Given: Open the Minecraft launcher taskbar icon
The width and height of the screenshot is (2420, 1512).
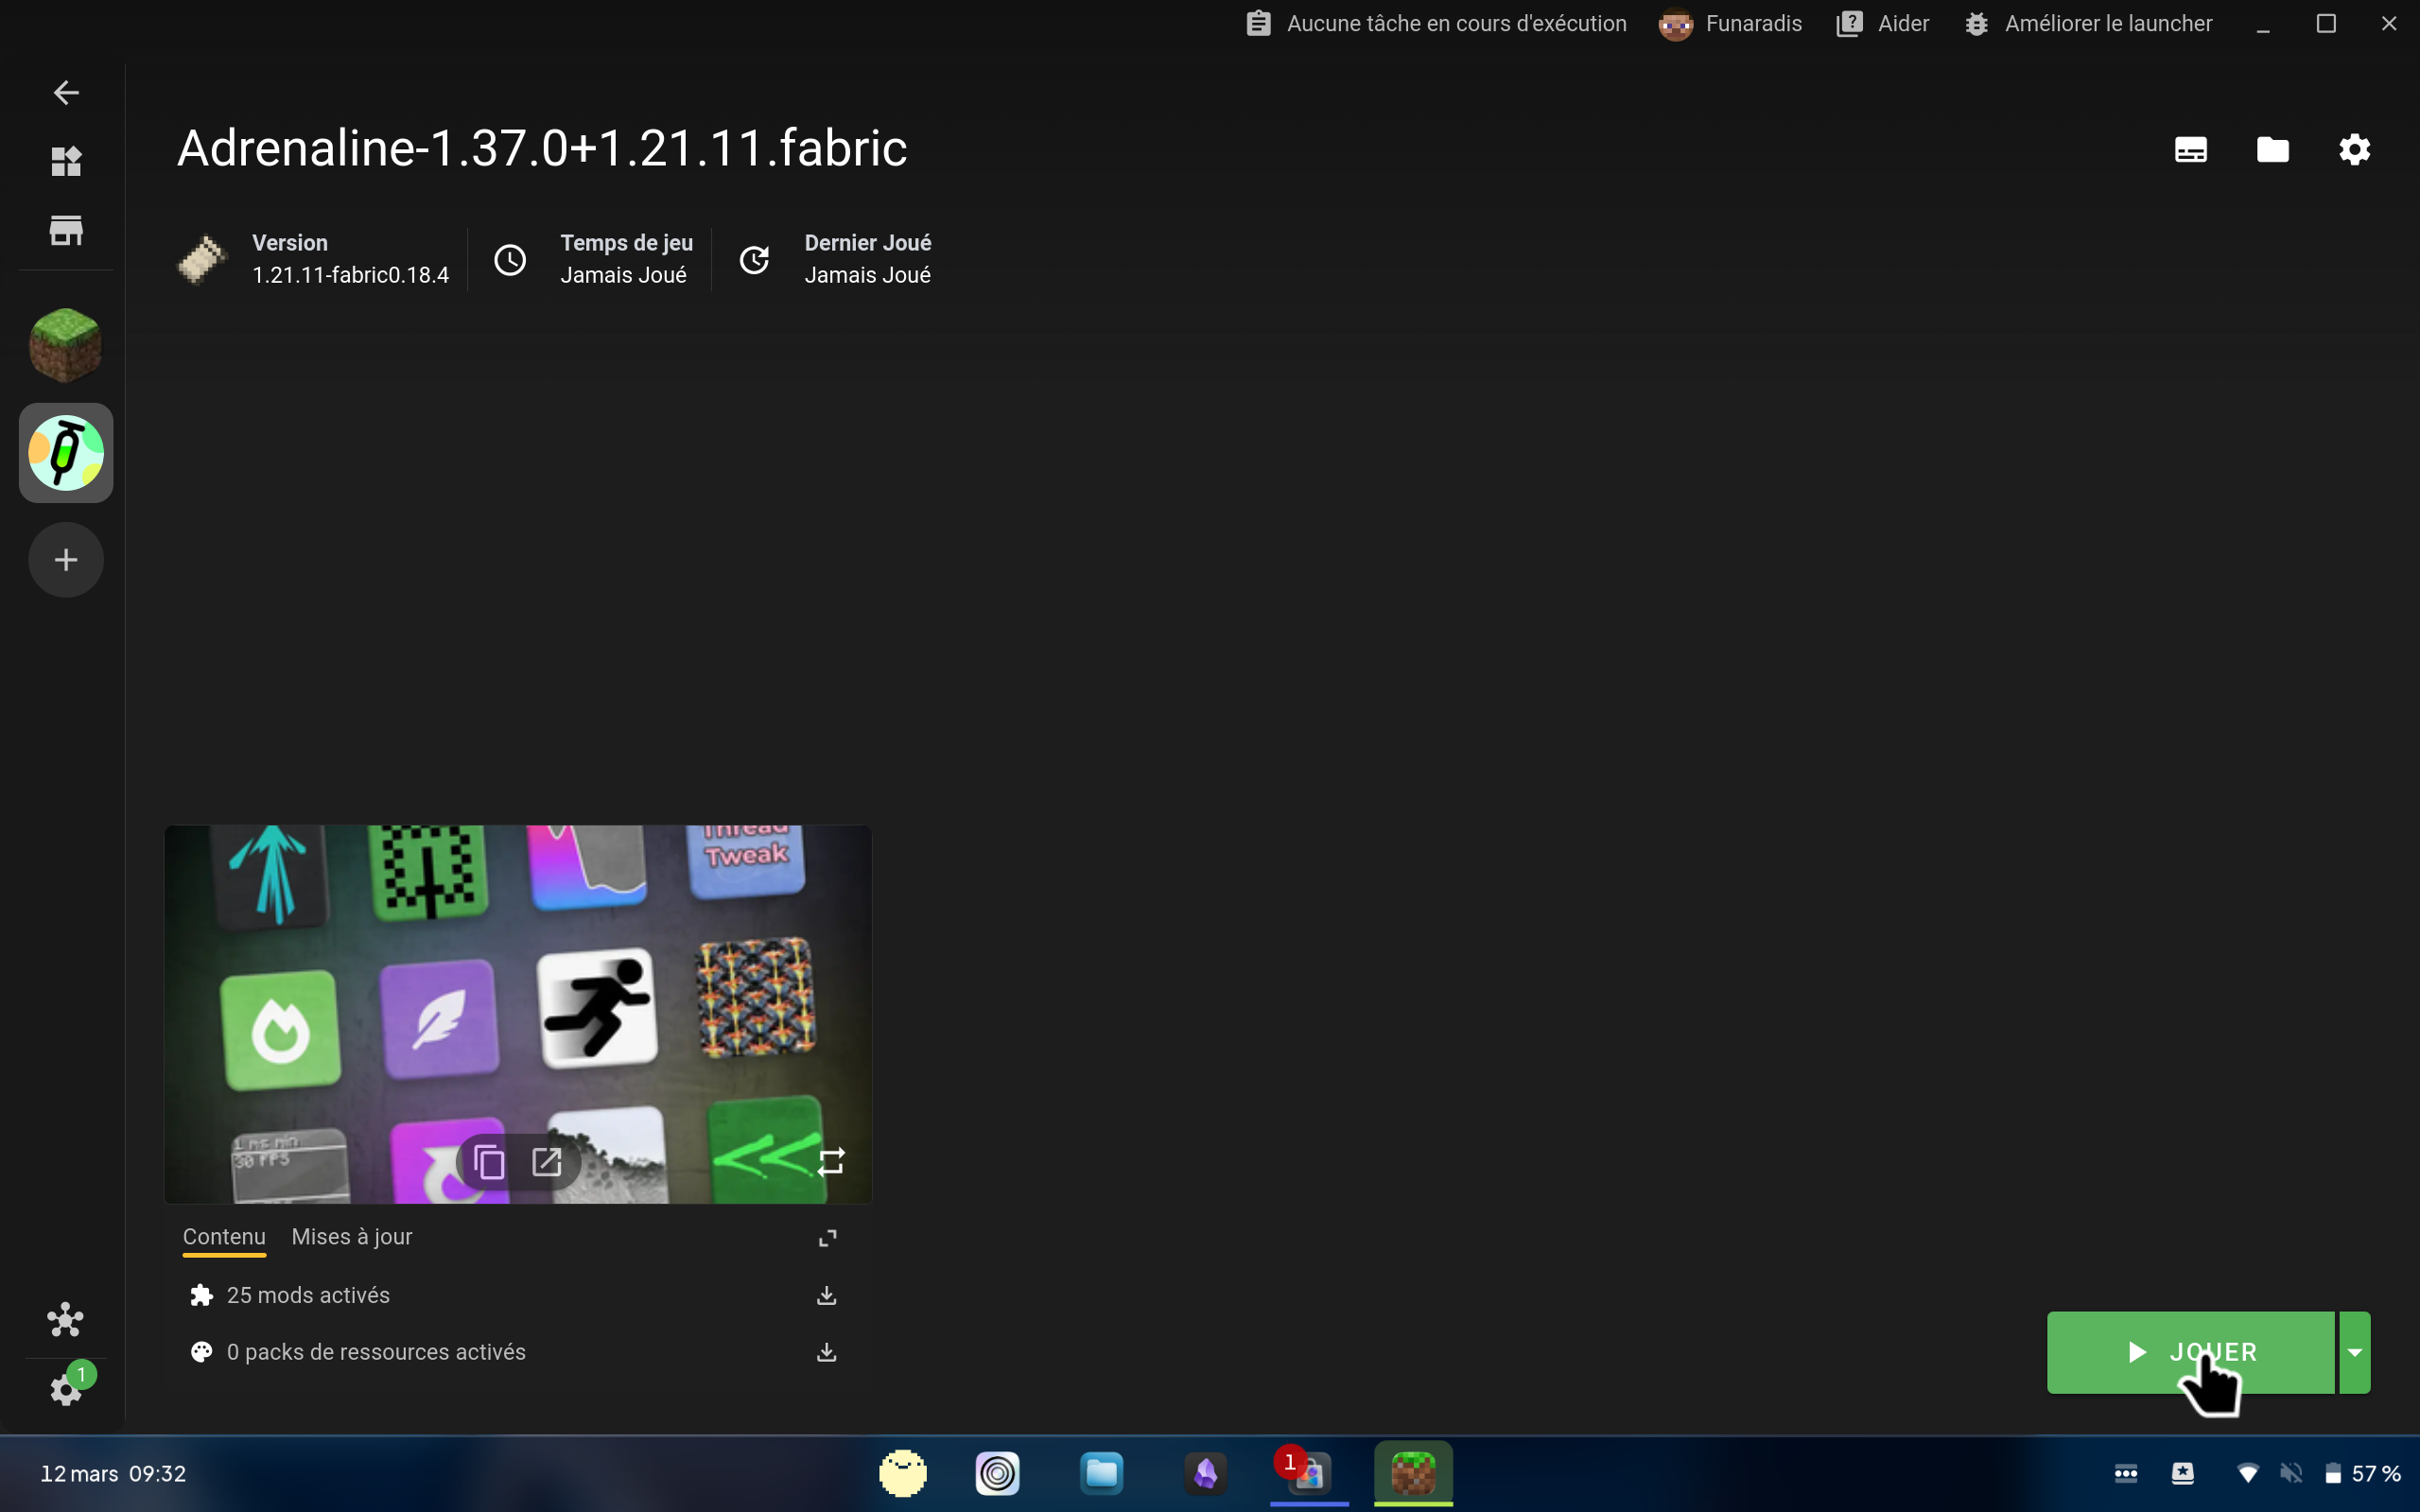Looking at the screenshot, I should pyautogui.click(x=1413, y=1473).
